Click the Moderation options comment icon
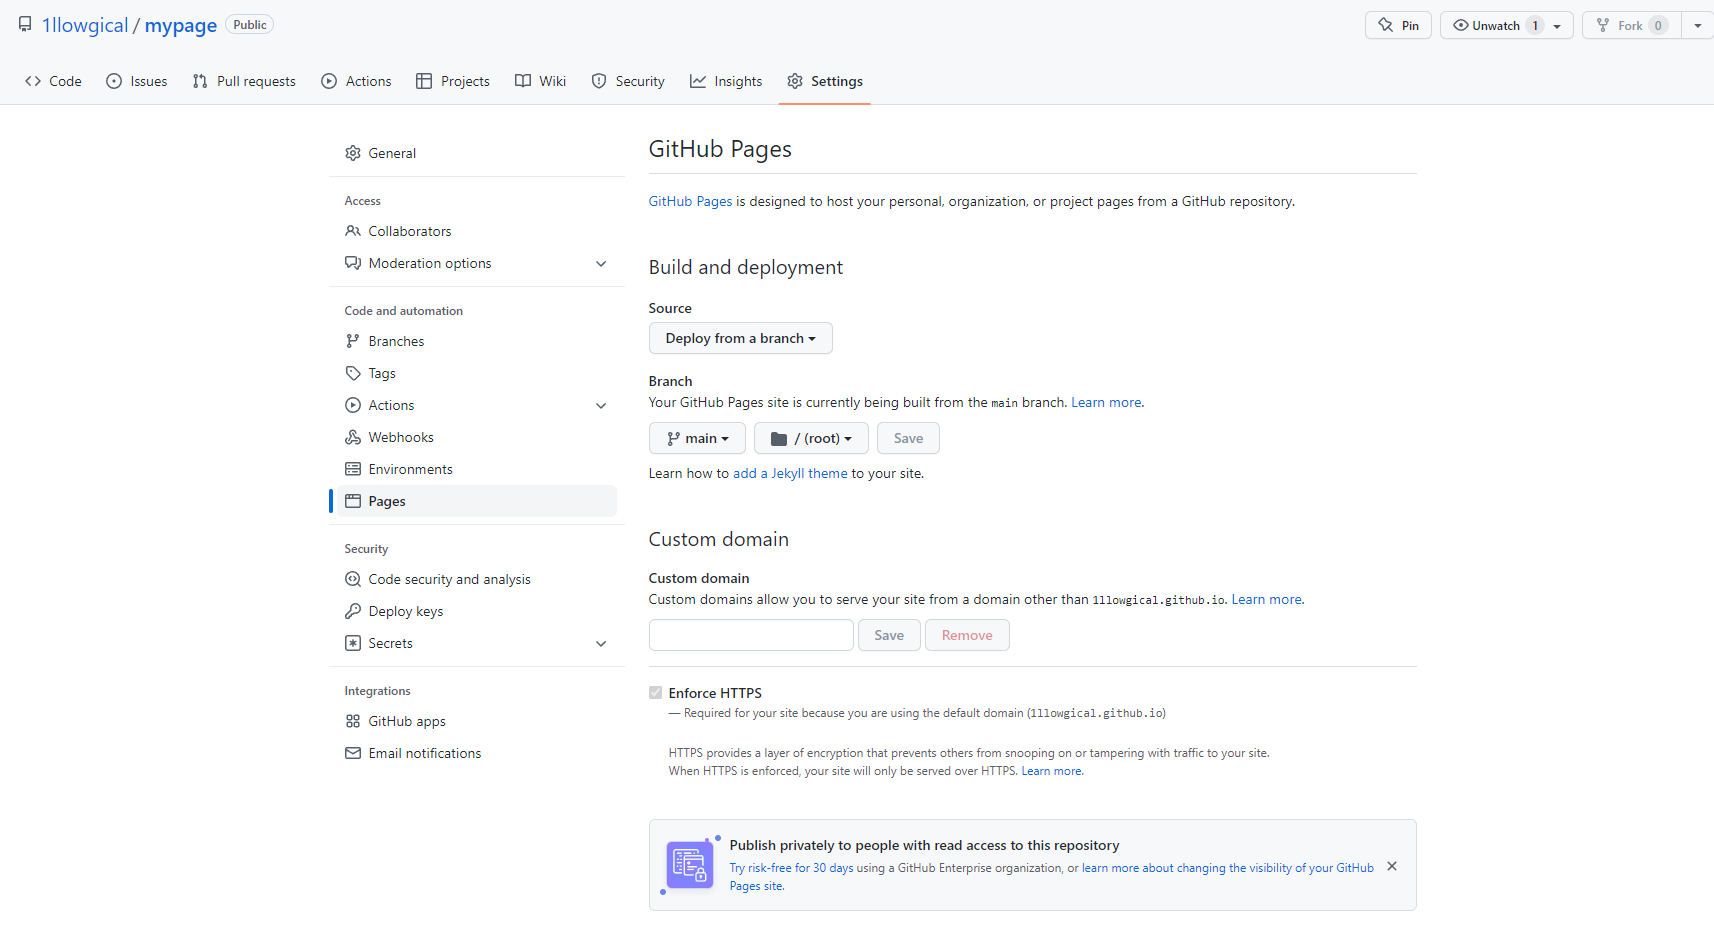The image size is (1714, 947). (x=353, y=263)
